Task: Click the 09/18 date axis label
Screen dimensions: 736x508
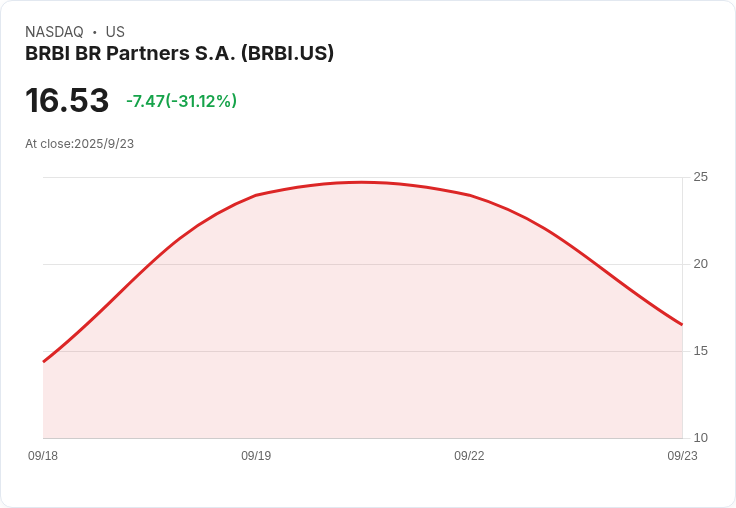Action: click(x=43, y=455)
